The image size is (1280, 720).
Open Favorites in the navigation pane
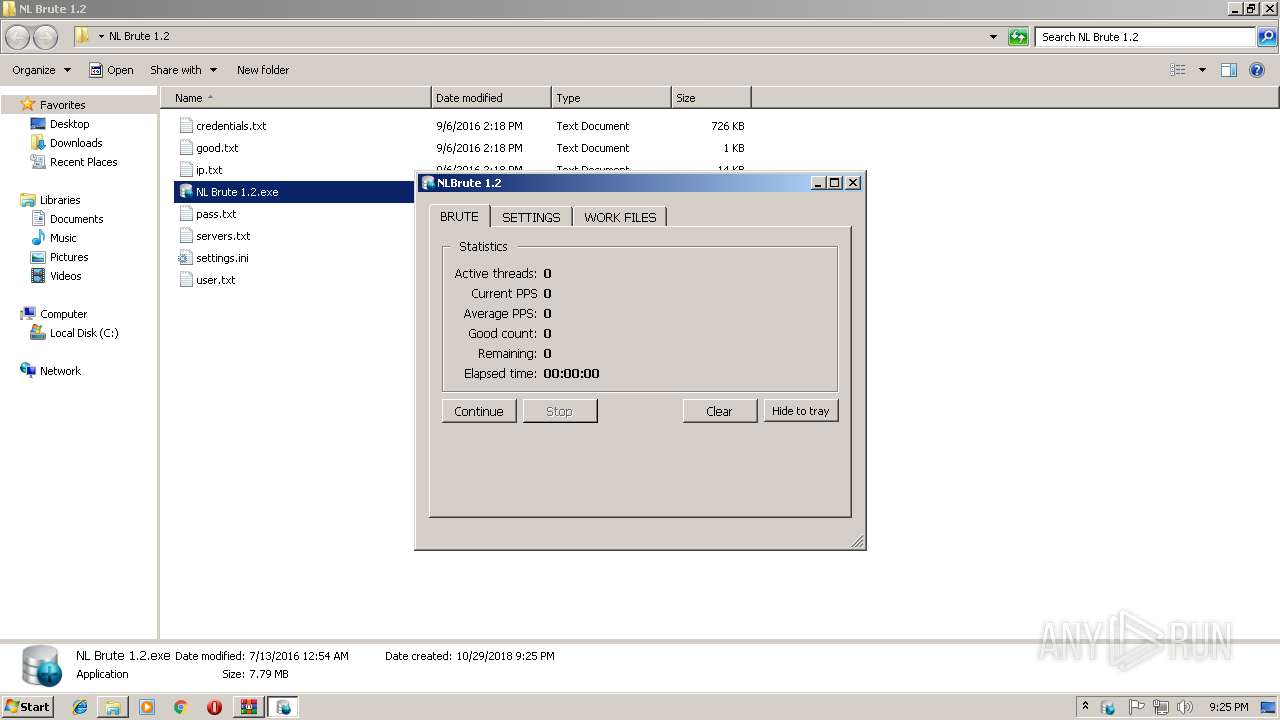pyautogui.click(x=62, y=105)
